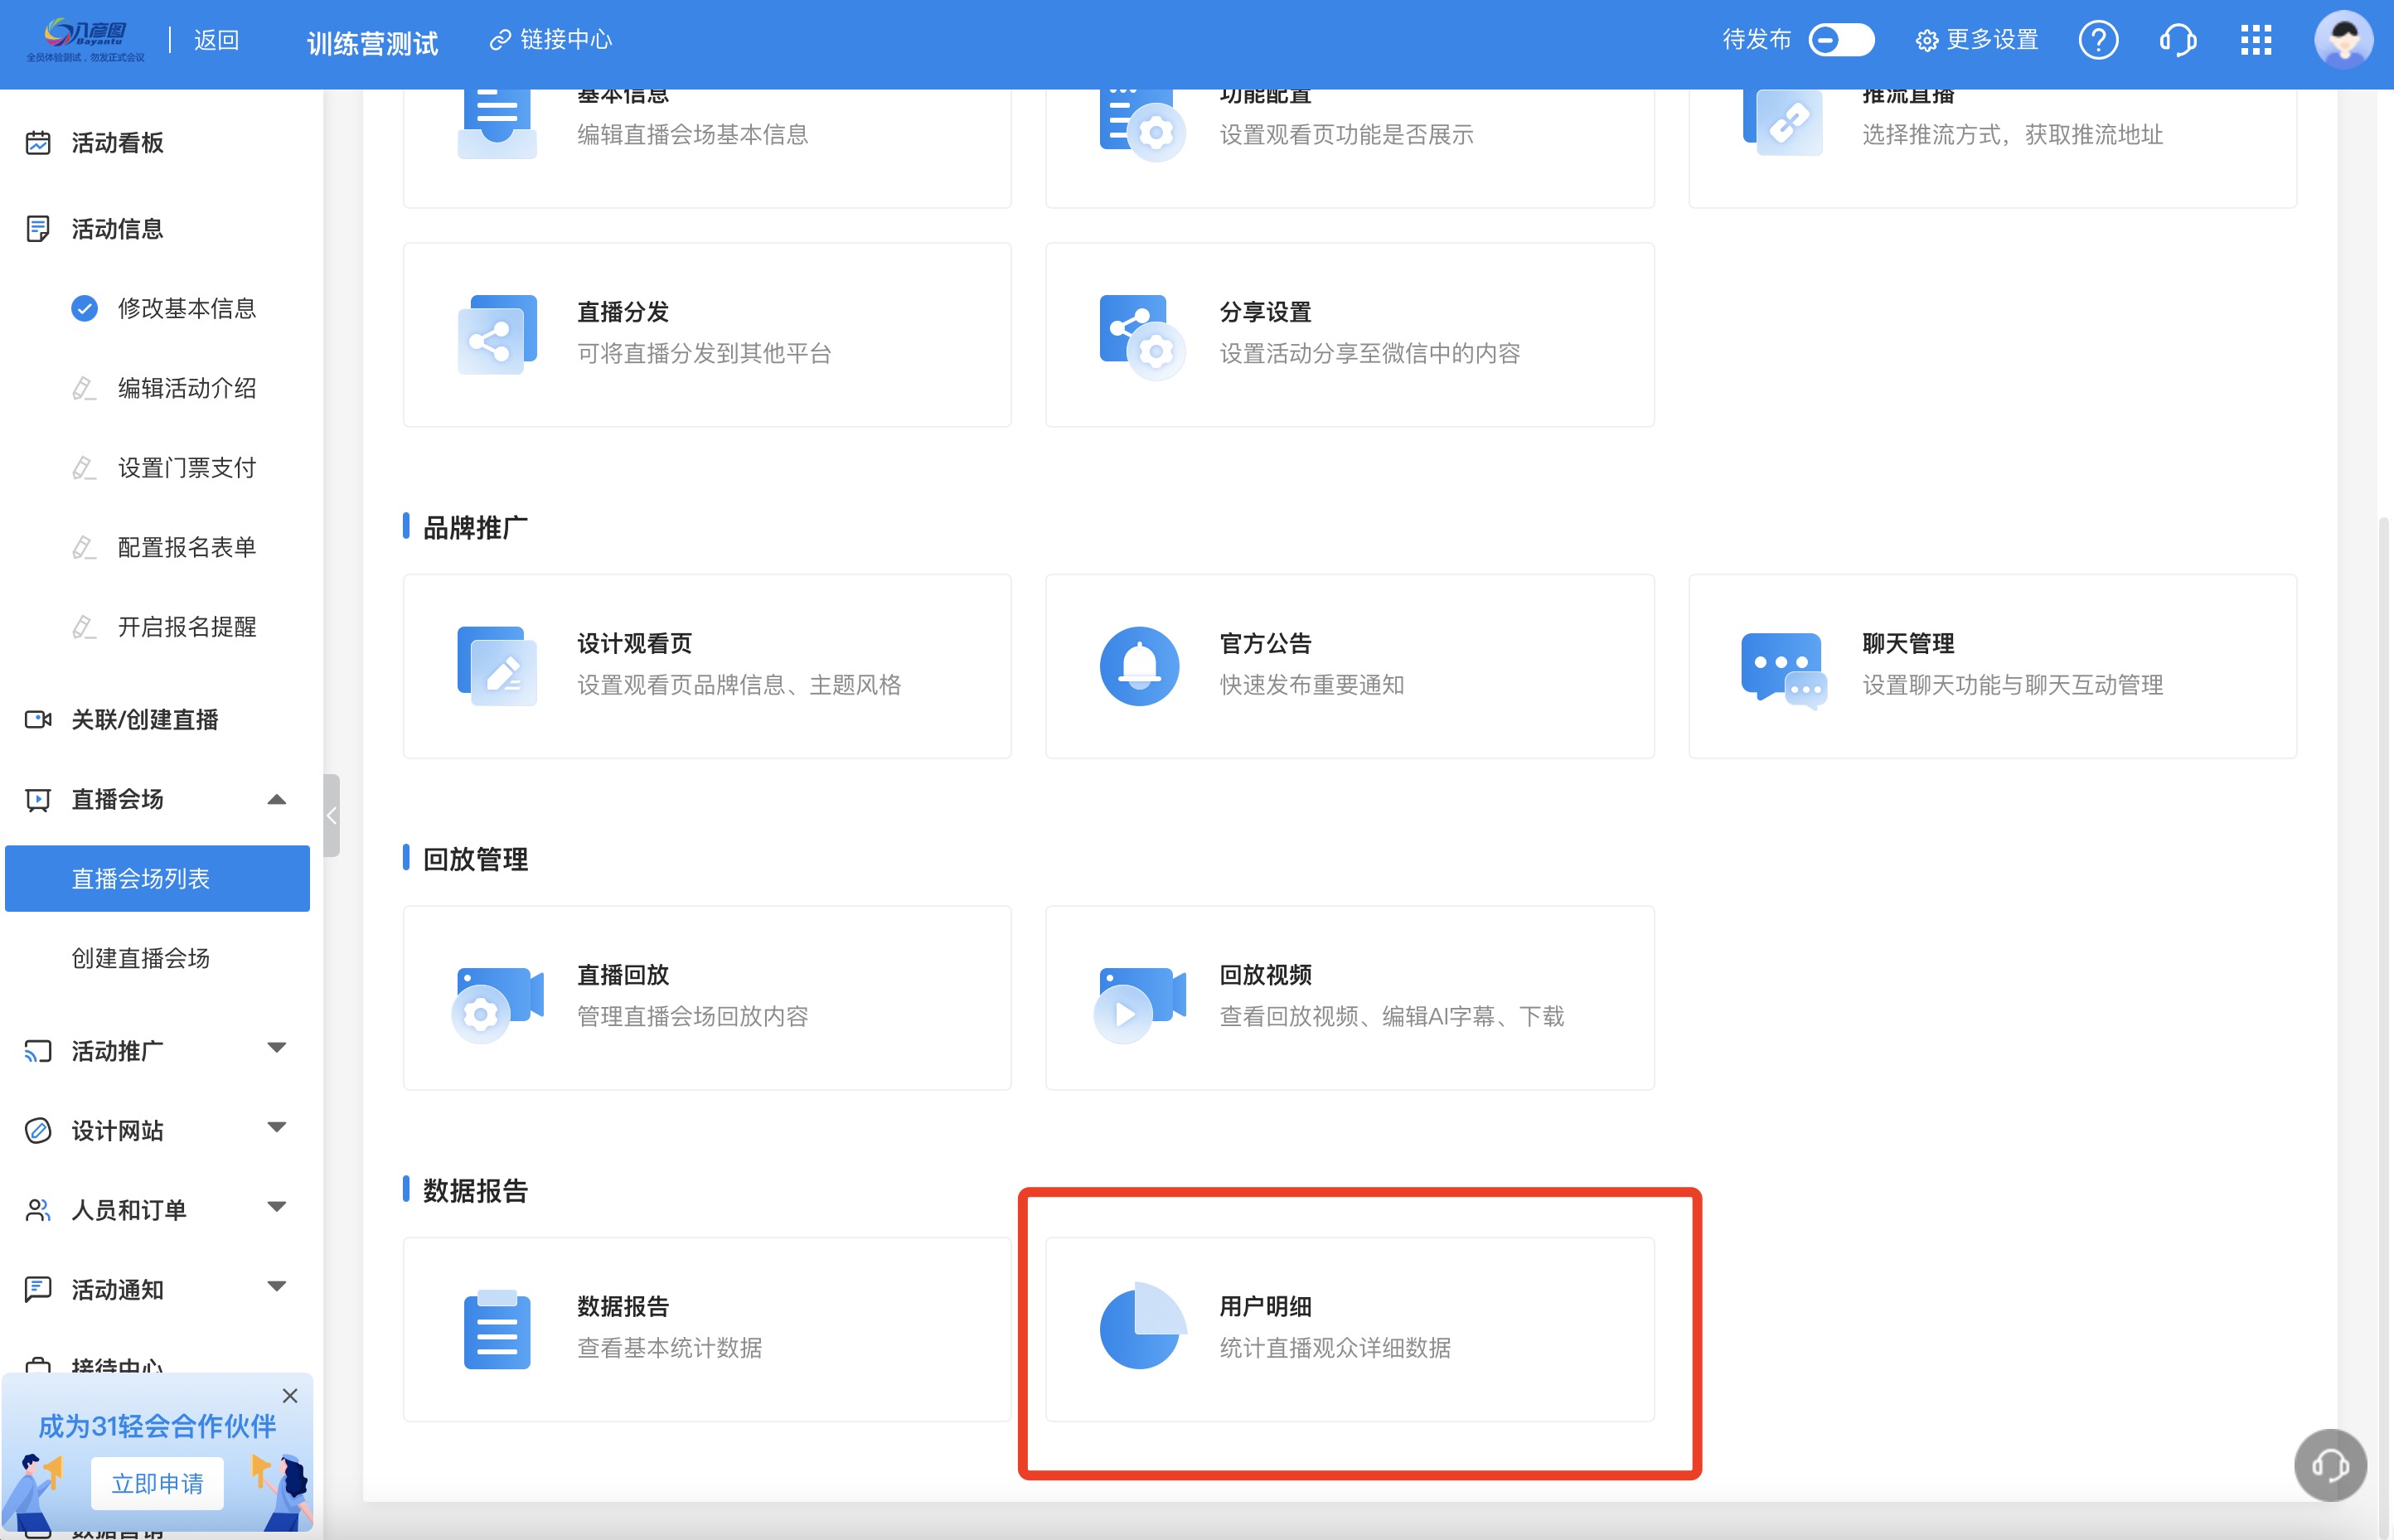Image resolution: width=2394 pixels, height=1540 pixels.
Task: Open the 直播分发 share icon card
Action: click(497, 334)
